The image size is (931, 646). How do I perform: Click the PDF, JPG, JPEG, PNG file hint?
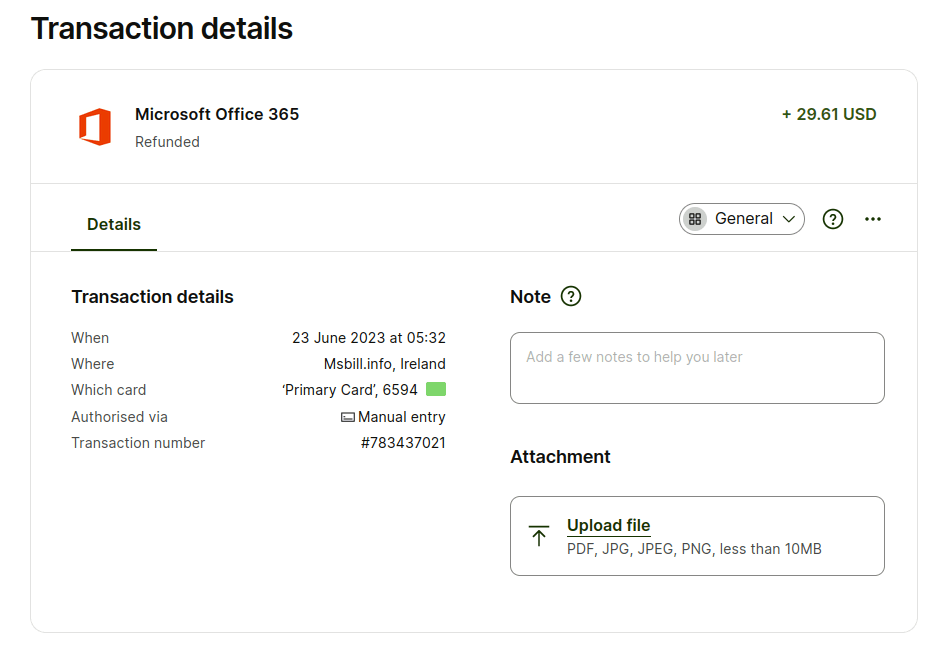(694, 549)
